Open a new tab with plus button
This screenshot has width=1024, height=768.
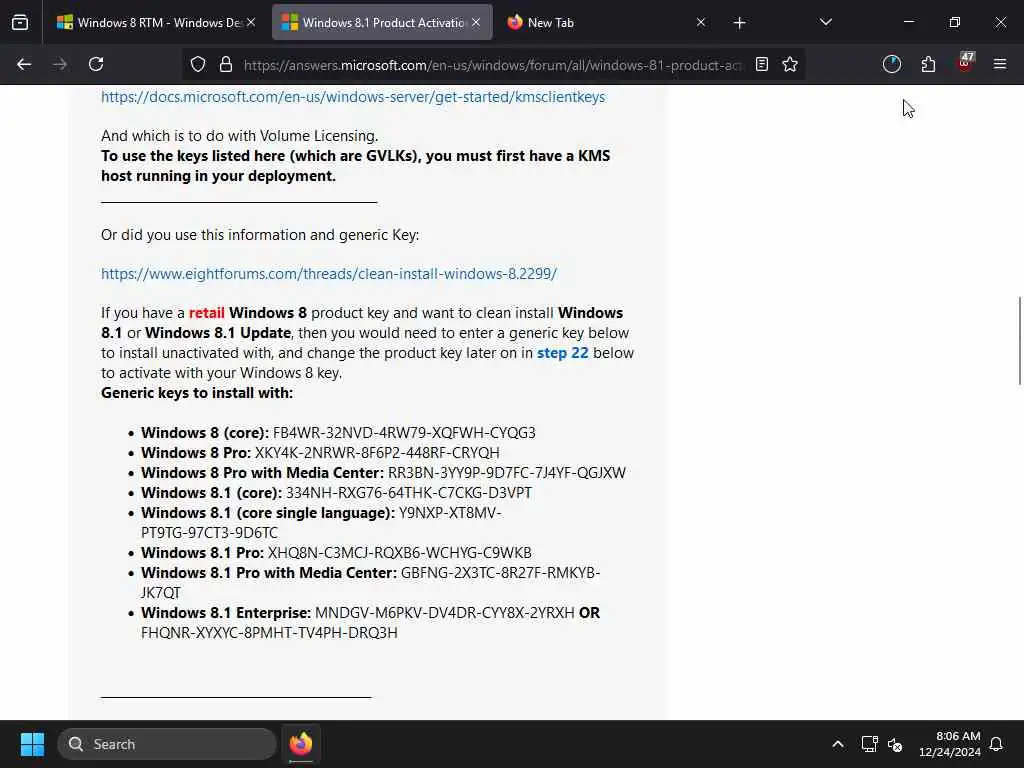pyautogui.click(x=739, y=23)
